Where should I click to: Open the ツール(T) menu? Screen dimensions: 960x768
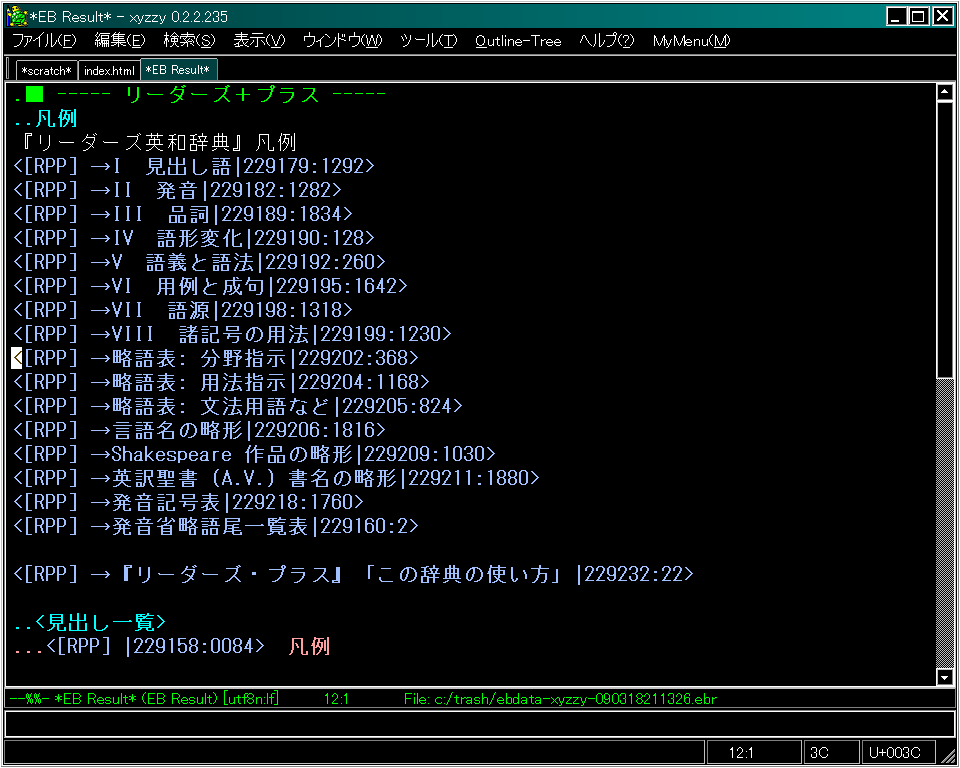pyautogui.click(x=429, y=41)
